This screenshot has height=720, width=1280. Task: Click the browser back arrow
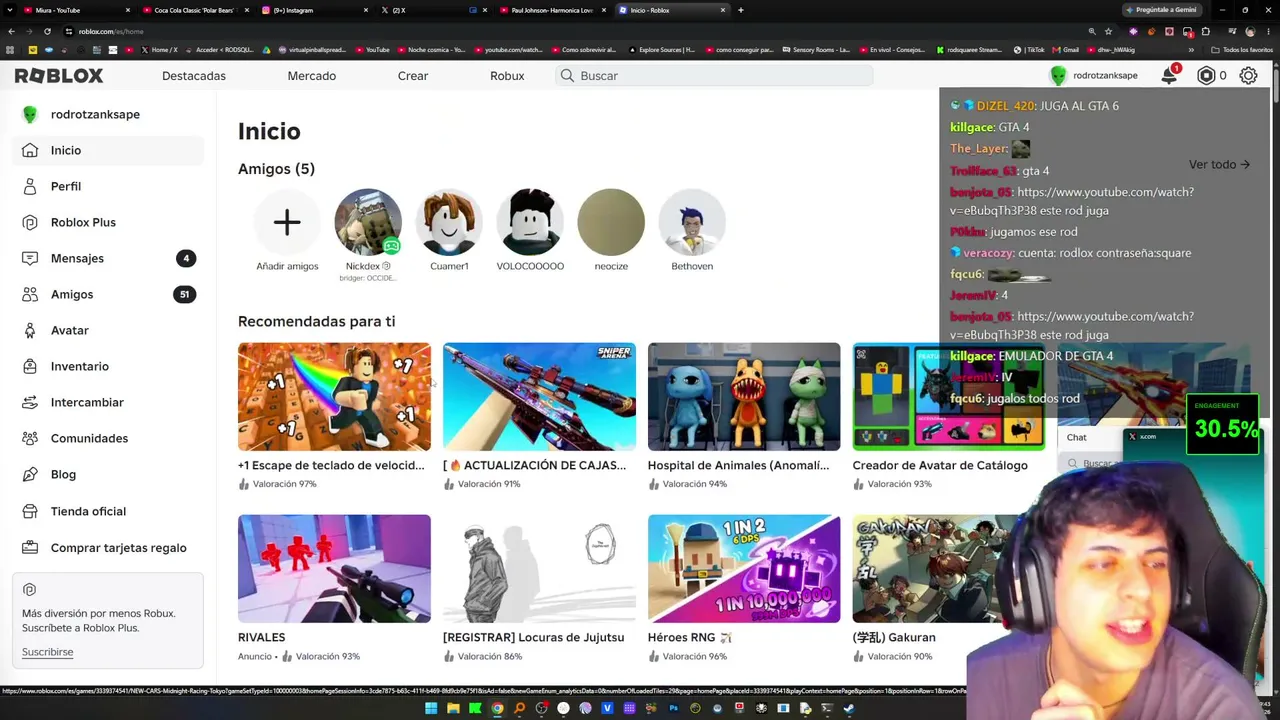pos(11,31)
